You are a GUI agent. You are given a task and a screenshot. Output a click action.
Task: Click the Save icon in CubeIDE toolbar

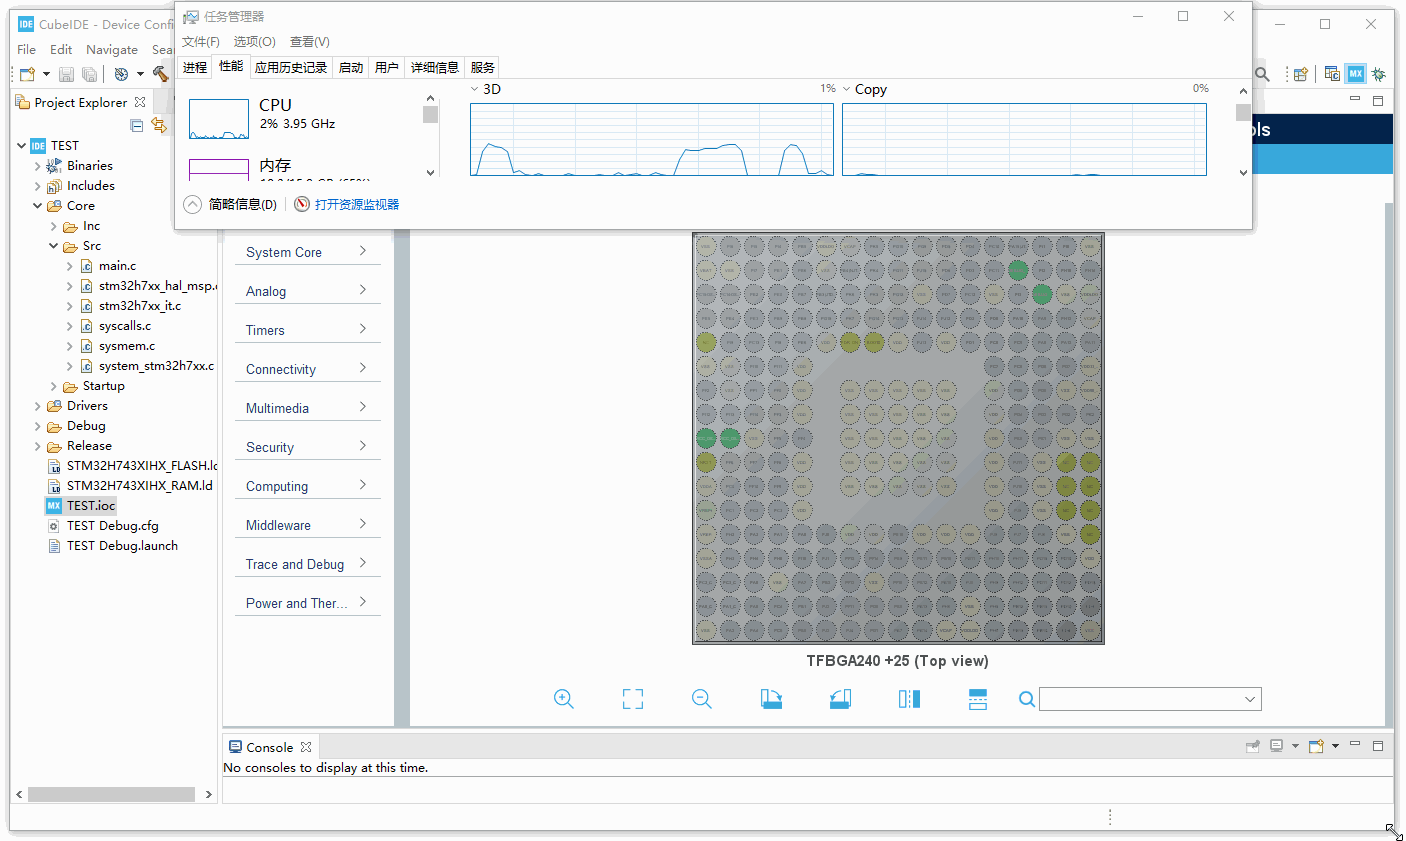click(66, 74)
